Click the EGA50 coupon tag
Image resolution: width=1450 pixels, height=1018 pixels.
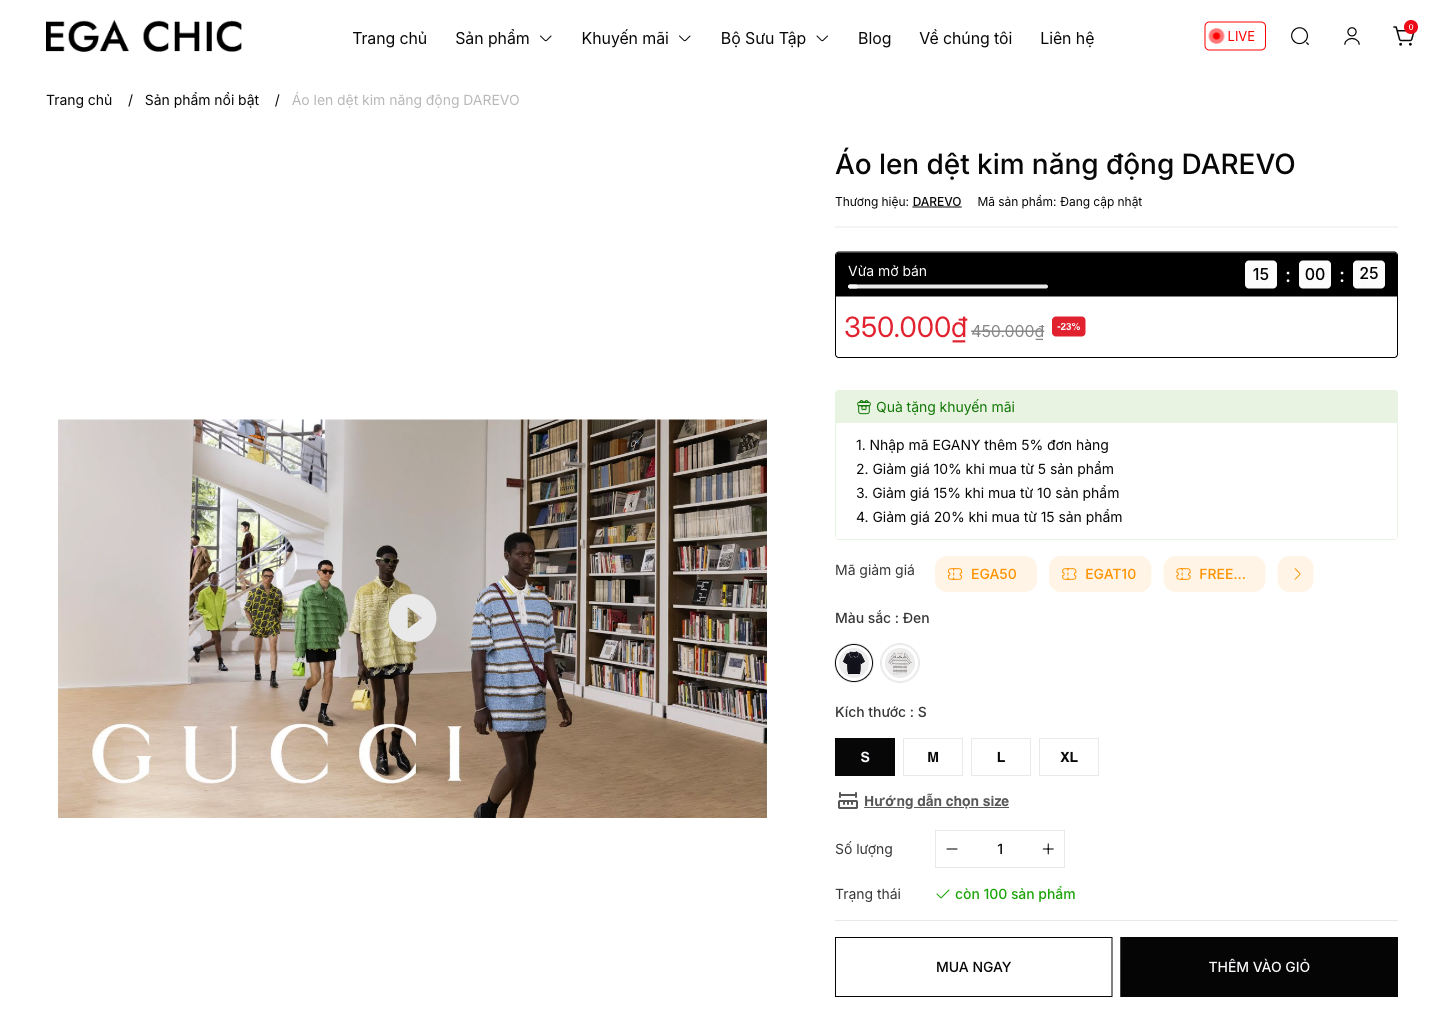click(x=986, y=574)
